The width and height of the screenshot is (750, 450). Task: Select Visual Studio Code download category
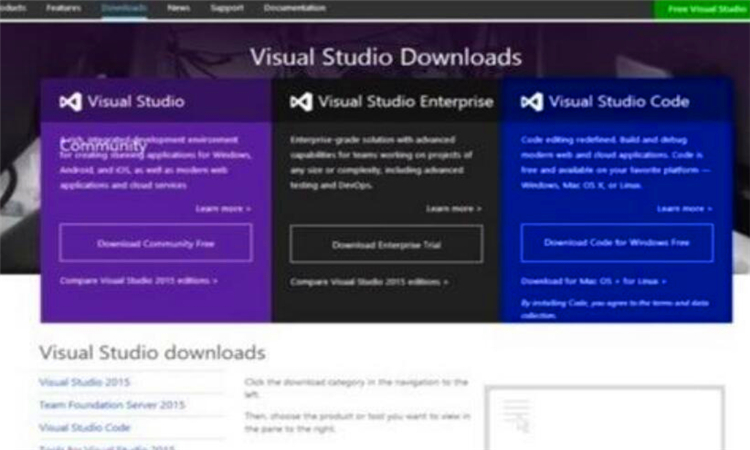85,427
